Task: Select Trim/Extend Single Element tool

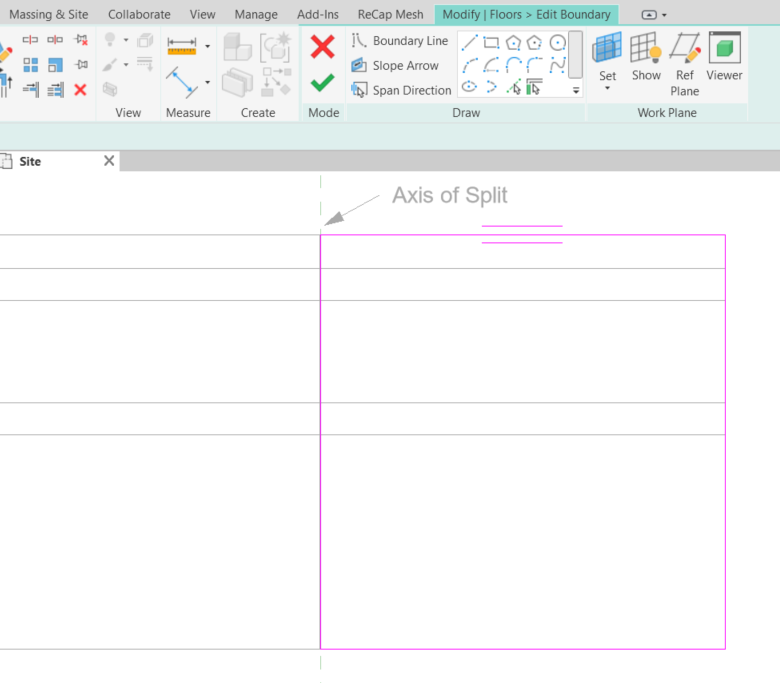Action: click(x=30, y=90)
